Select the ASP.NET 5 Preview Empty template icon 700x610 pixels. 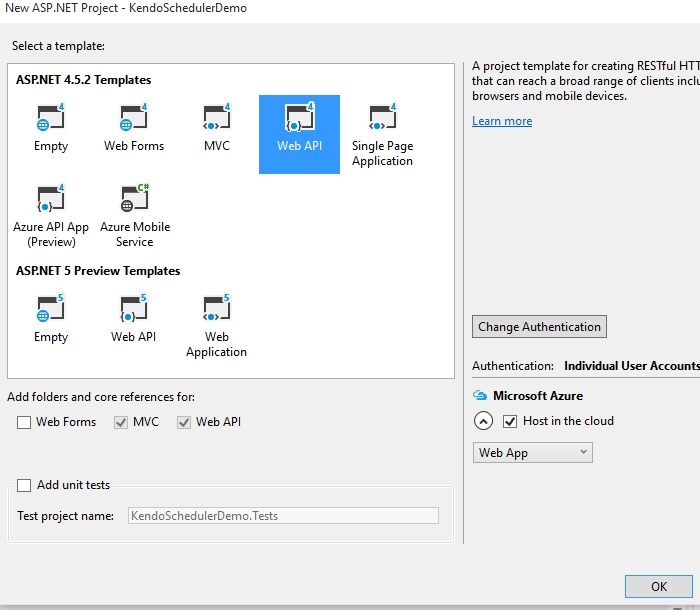point(50,308)
